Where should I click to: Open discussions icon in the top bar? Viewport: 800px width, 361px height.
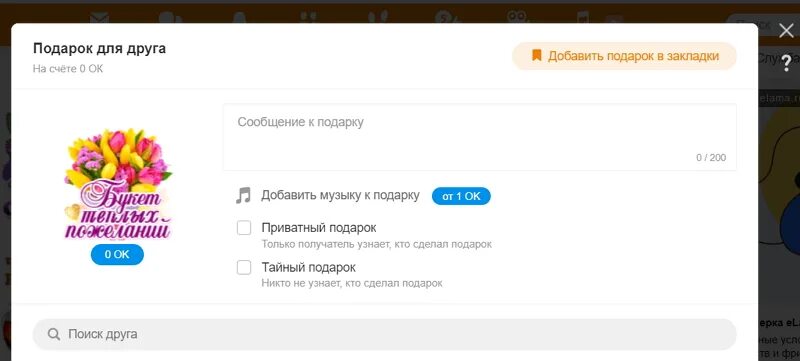pyautogui.click(x=170, y=18)
